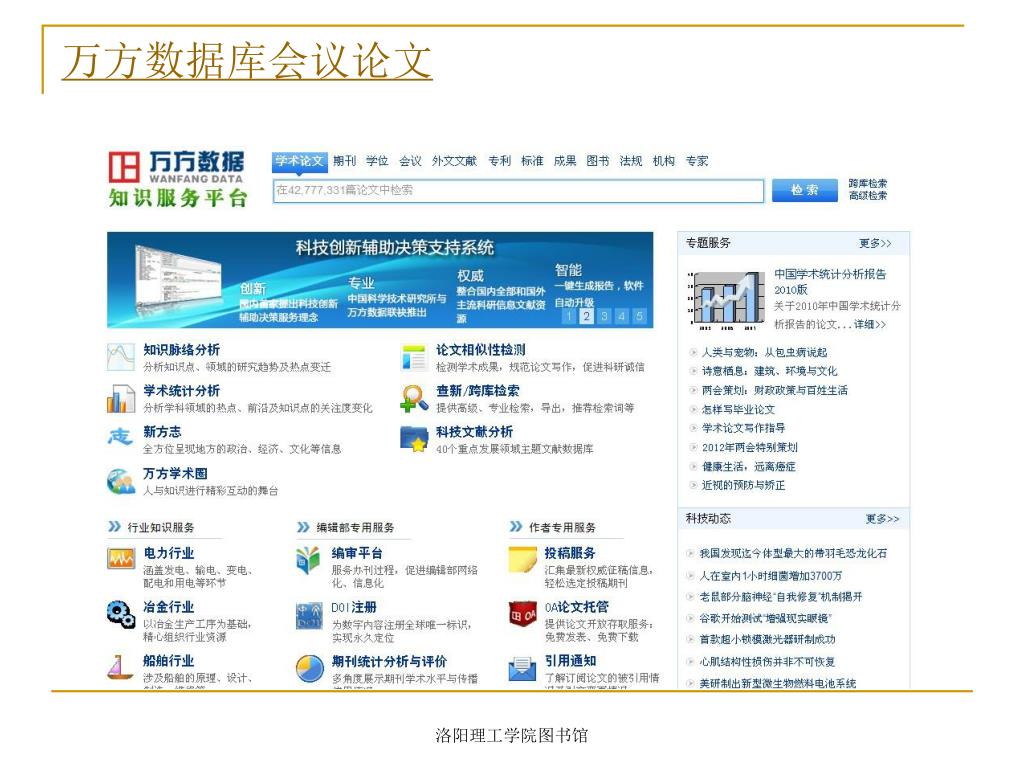The width and height of the screenshot is (1024, 768).
Task: Click the 查新/跨库检索 magnifier icon
Action: click(413, 398)
